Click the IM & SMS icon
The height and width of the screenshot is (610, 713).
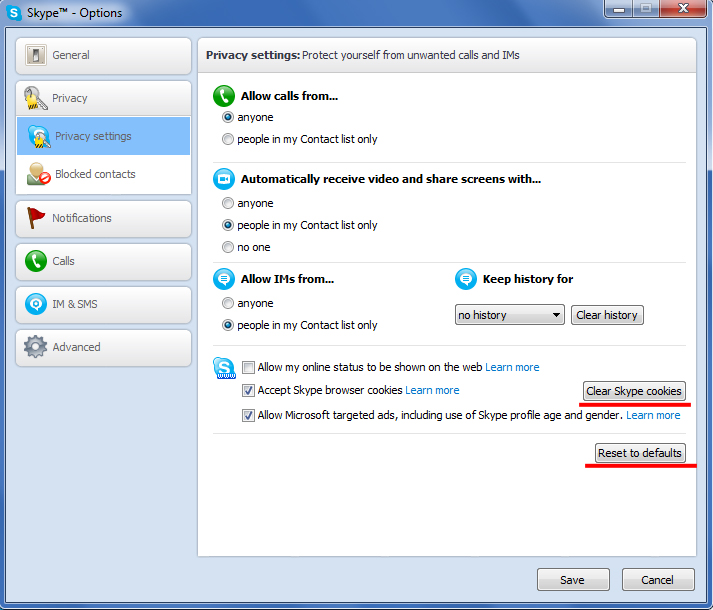coord(36,304)
